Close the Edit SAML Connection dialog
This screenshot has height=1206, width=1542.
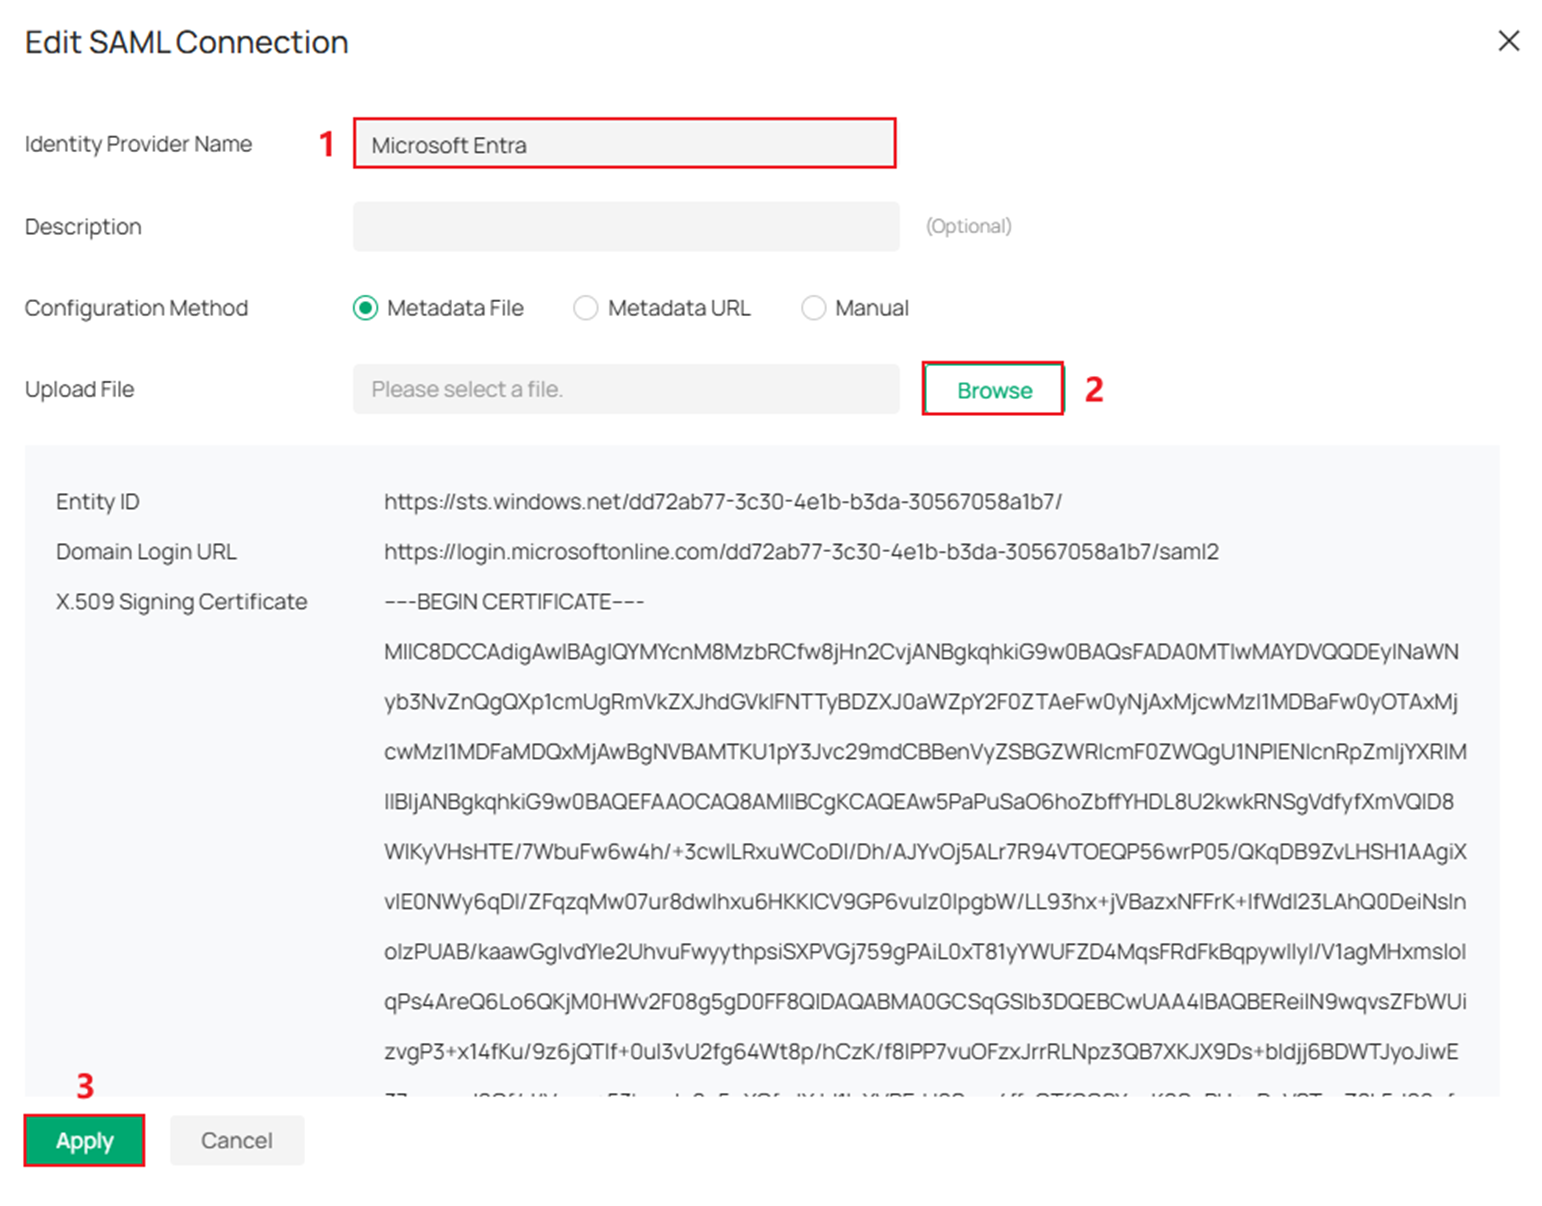1508,41
